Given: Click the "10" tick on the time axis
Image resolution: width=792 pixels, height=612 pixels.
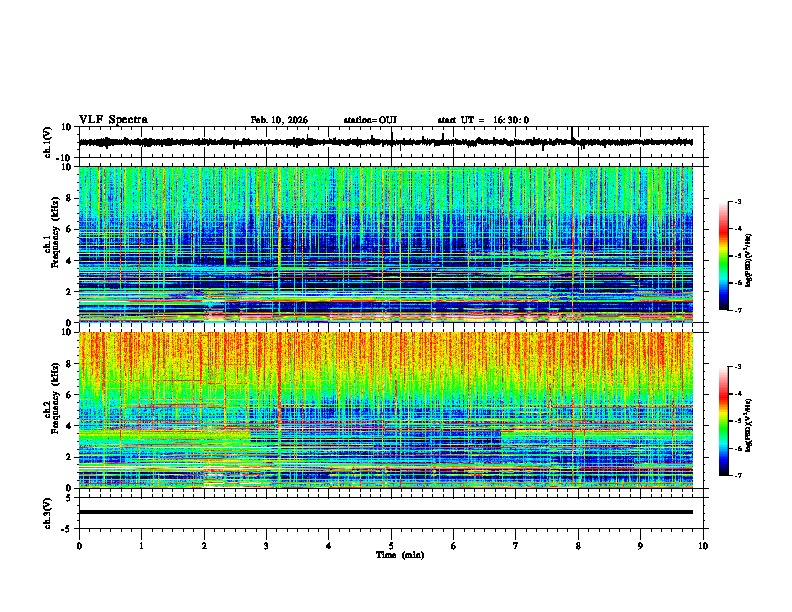Looking at the screenshot, I should click(x=703, y=546).
